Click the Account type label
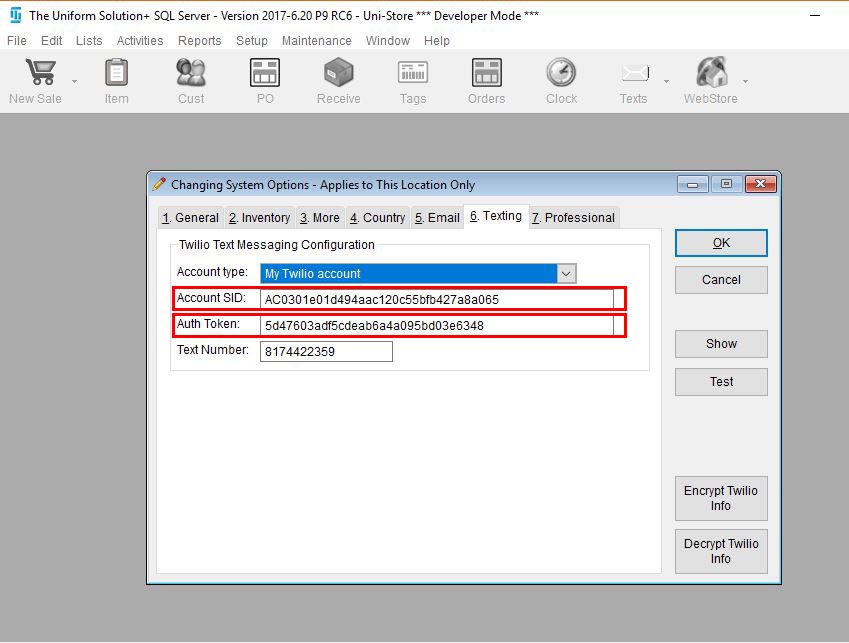Image resolution: width=849 pixels, height=643 pixels. (212, 272)
